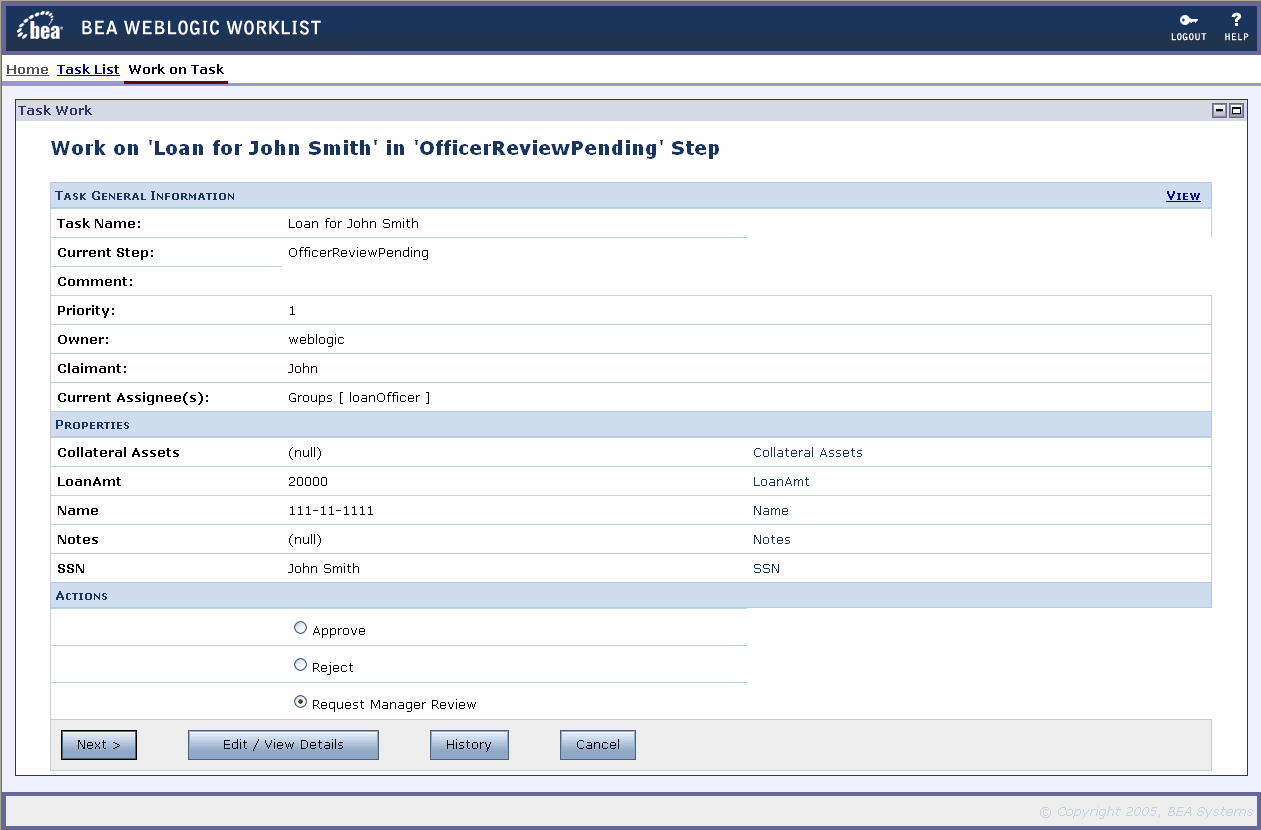Click the Cancel button

[598, 744]
